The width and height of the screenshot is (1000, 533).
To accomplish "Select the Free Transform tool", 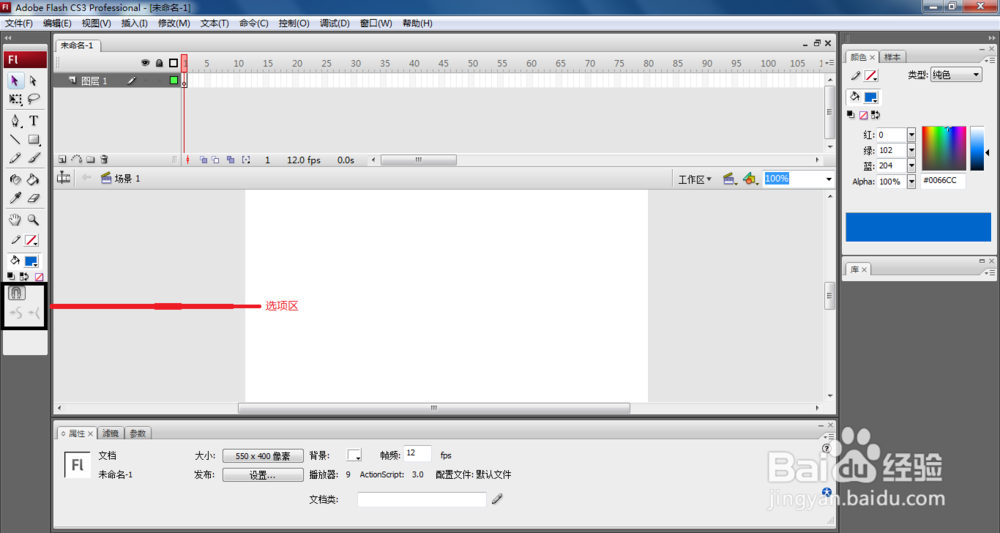I will 15,99.
